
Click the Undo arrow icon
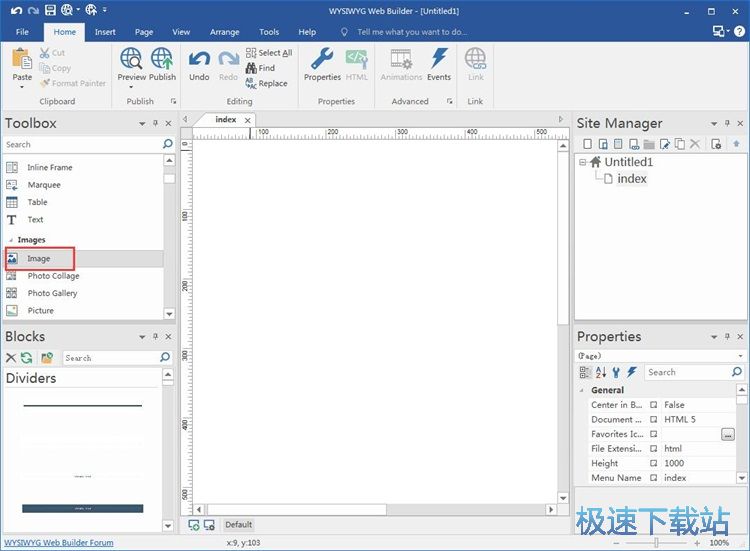pyautogui.click(x=199, y=59)
